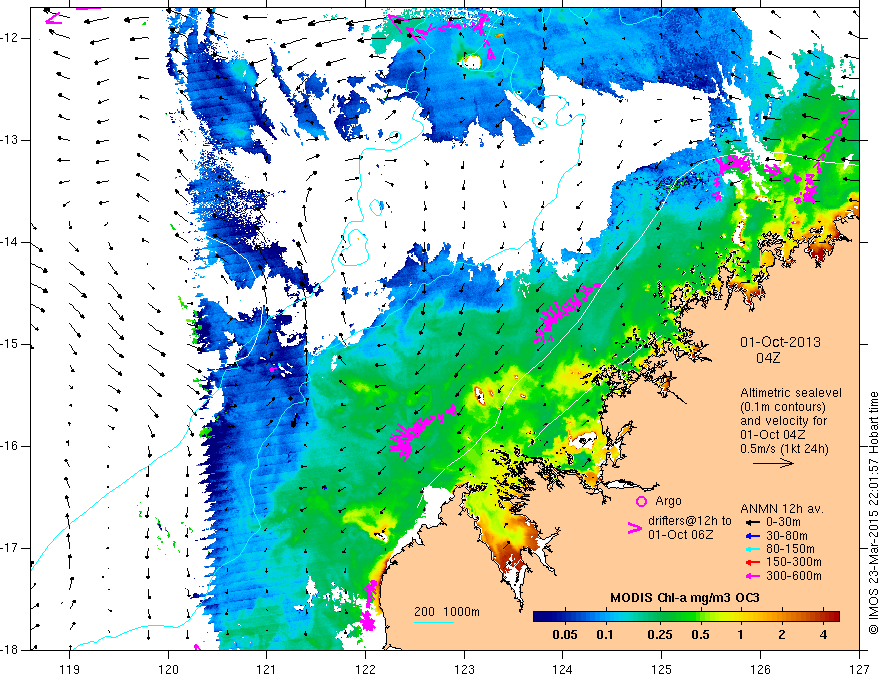Image resolution: width=880 pixels, height=680 pixels.
Task: Click the 'Argo' legend label
Action: click(x=668, y=501)
